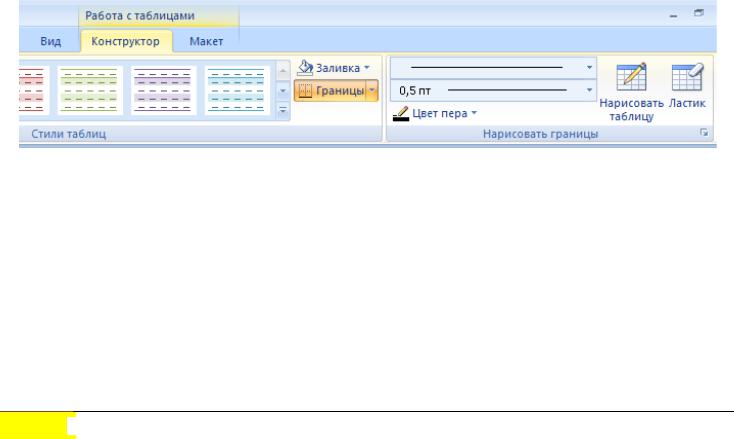Click the Заливка paint bucket icon
Image resolution: width=734 pixels, height=439 pixels.
point(305,68)
